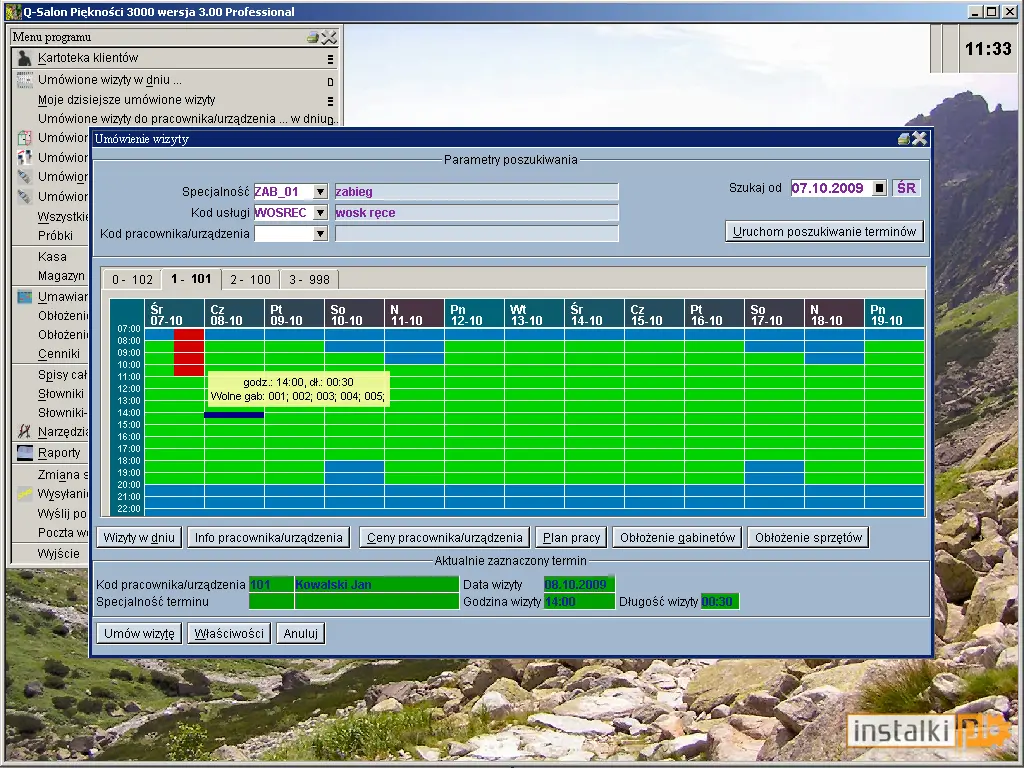This screenshot has height=768, width=1024.
Task: Open calendar picker next to Szukaj od date
Action: click(880, 188)
